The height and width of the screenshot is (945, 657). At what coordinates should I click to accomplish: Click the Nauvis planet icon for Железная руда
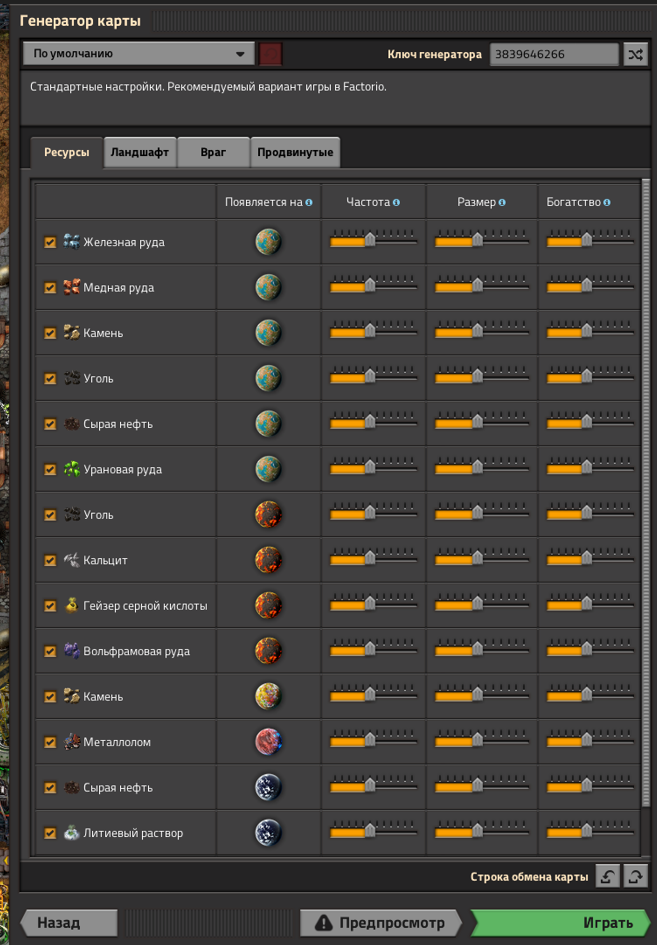coord(268,242)
